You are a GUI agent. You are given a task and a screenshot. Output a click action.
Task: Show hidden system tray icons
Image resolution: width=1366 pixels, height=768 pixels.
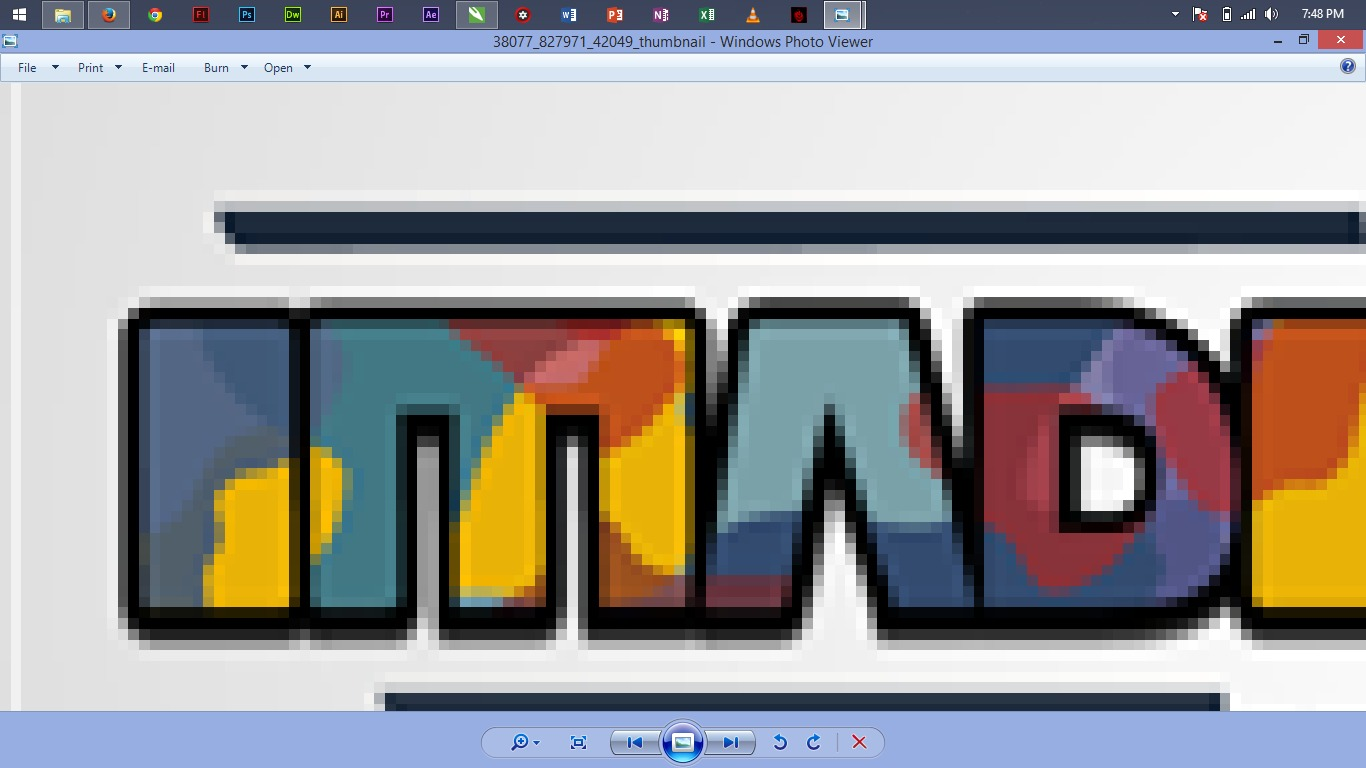[1174, 14]
